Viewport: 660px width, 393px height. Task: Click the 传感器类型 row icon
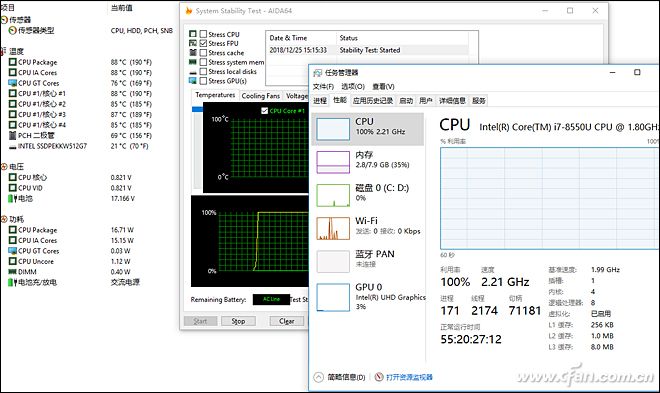coord(13,30)
